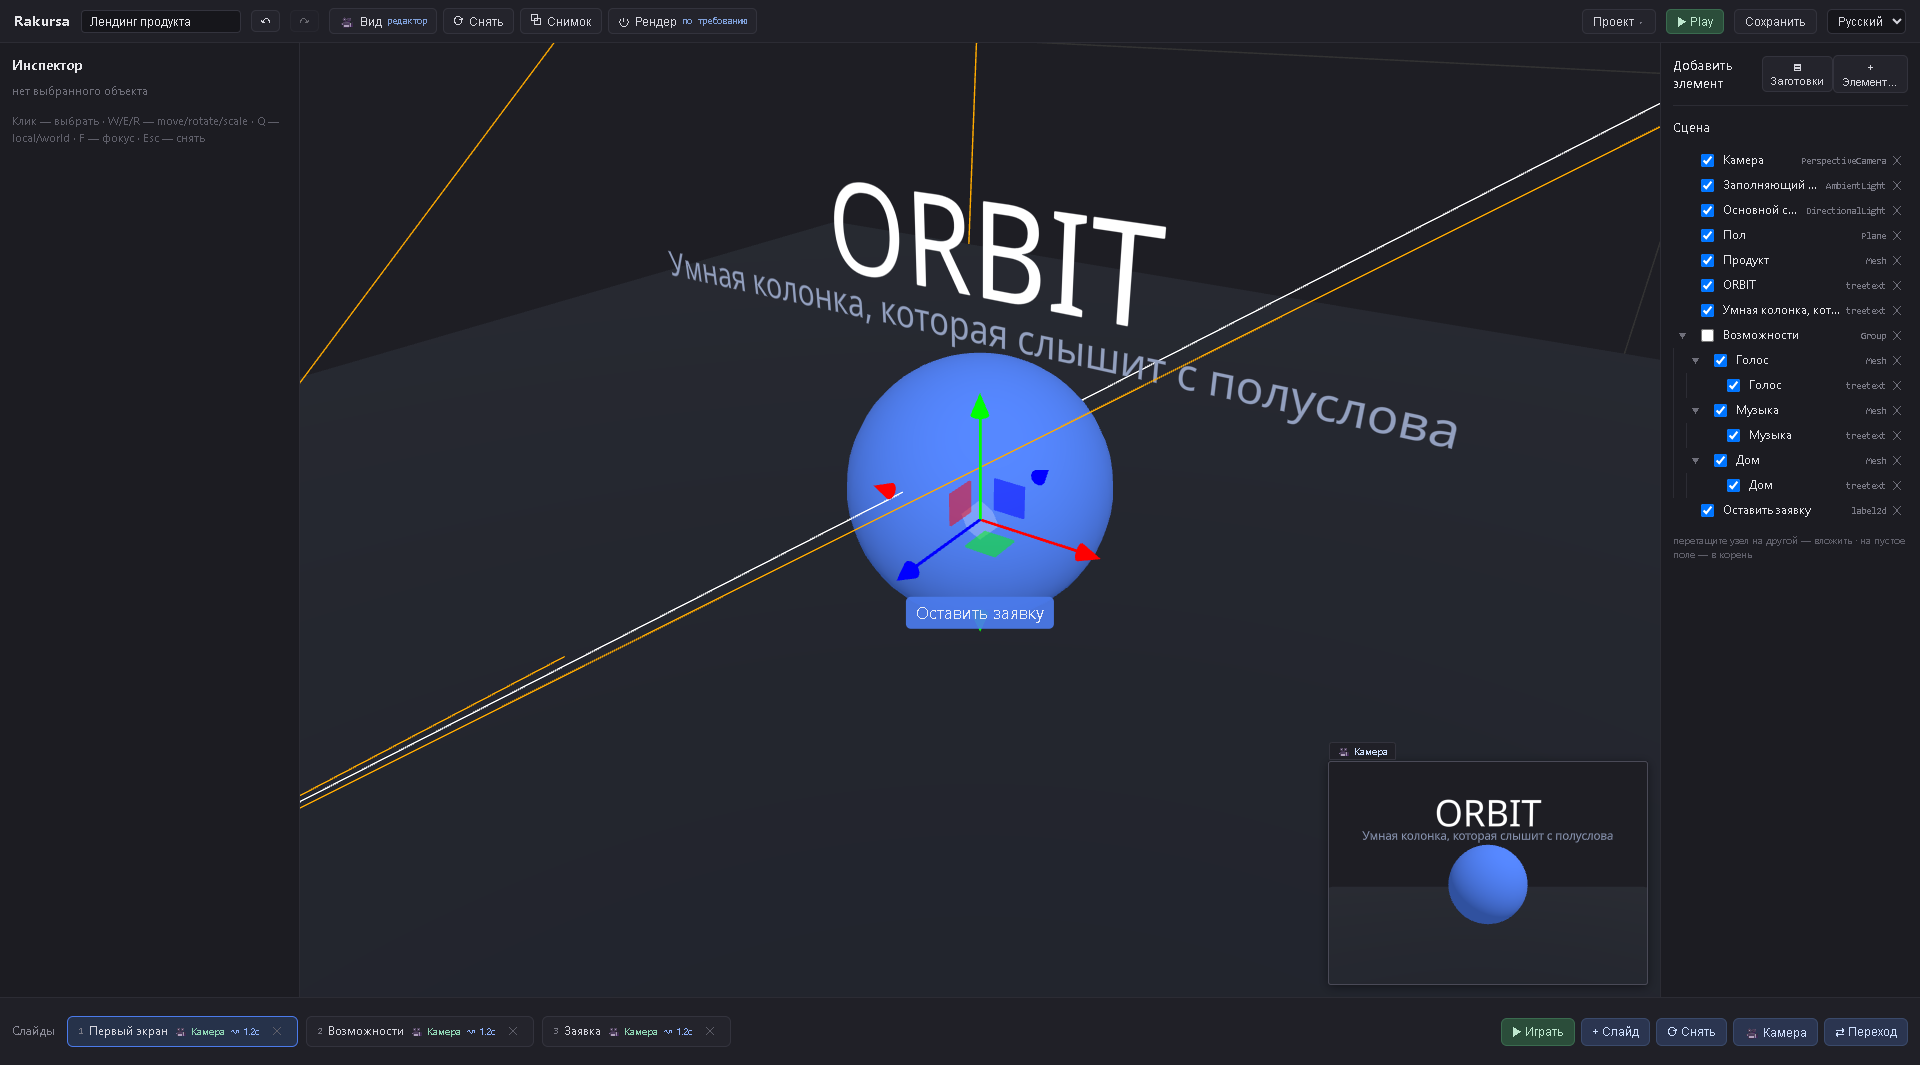Delete the Пол plane node
This screenshot has width=1920, height=1065.
pyautogui.click(x=1897, y=236)
